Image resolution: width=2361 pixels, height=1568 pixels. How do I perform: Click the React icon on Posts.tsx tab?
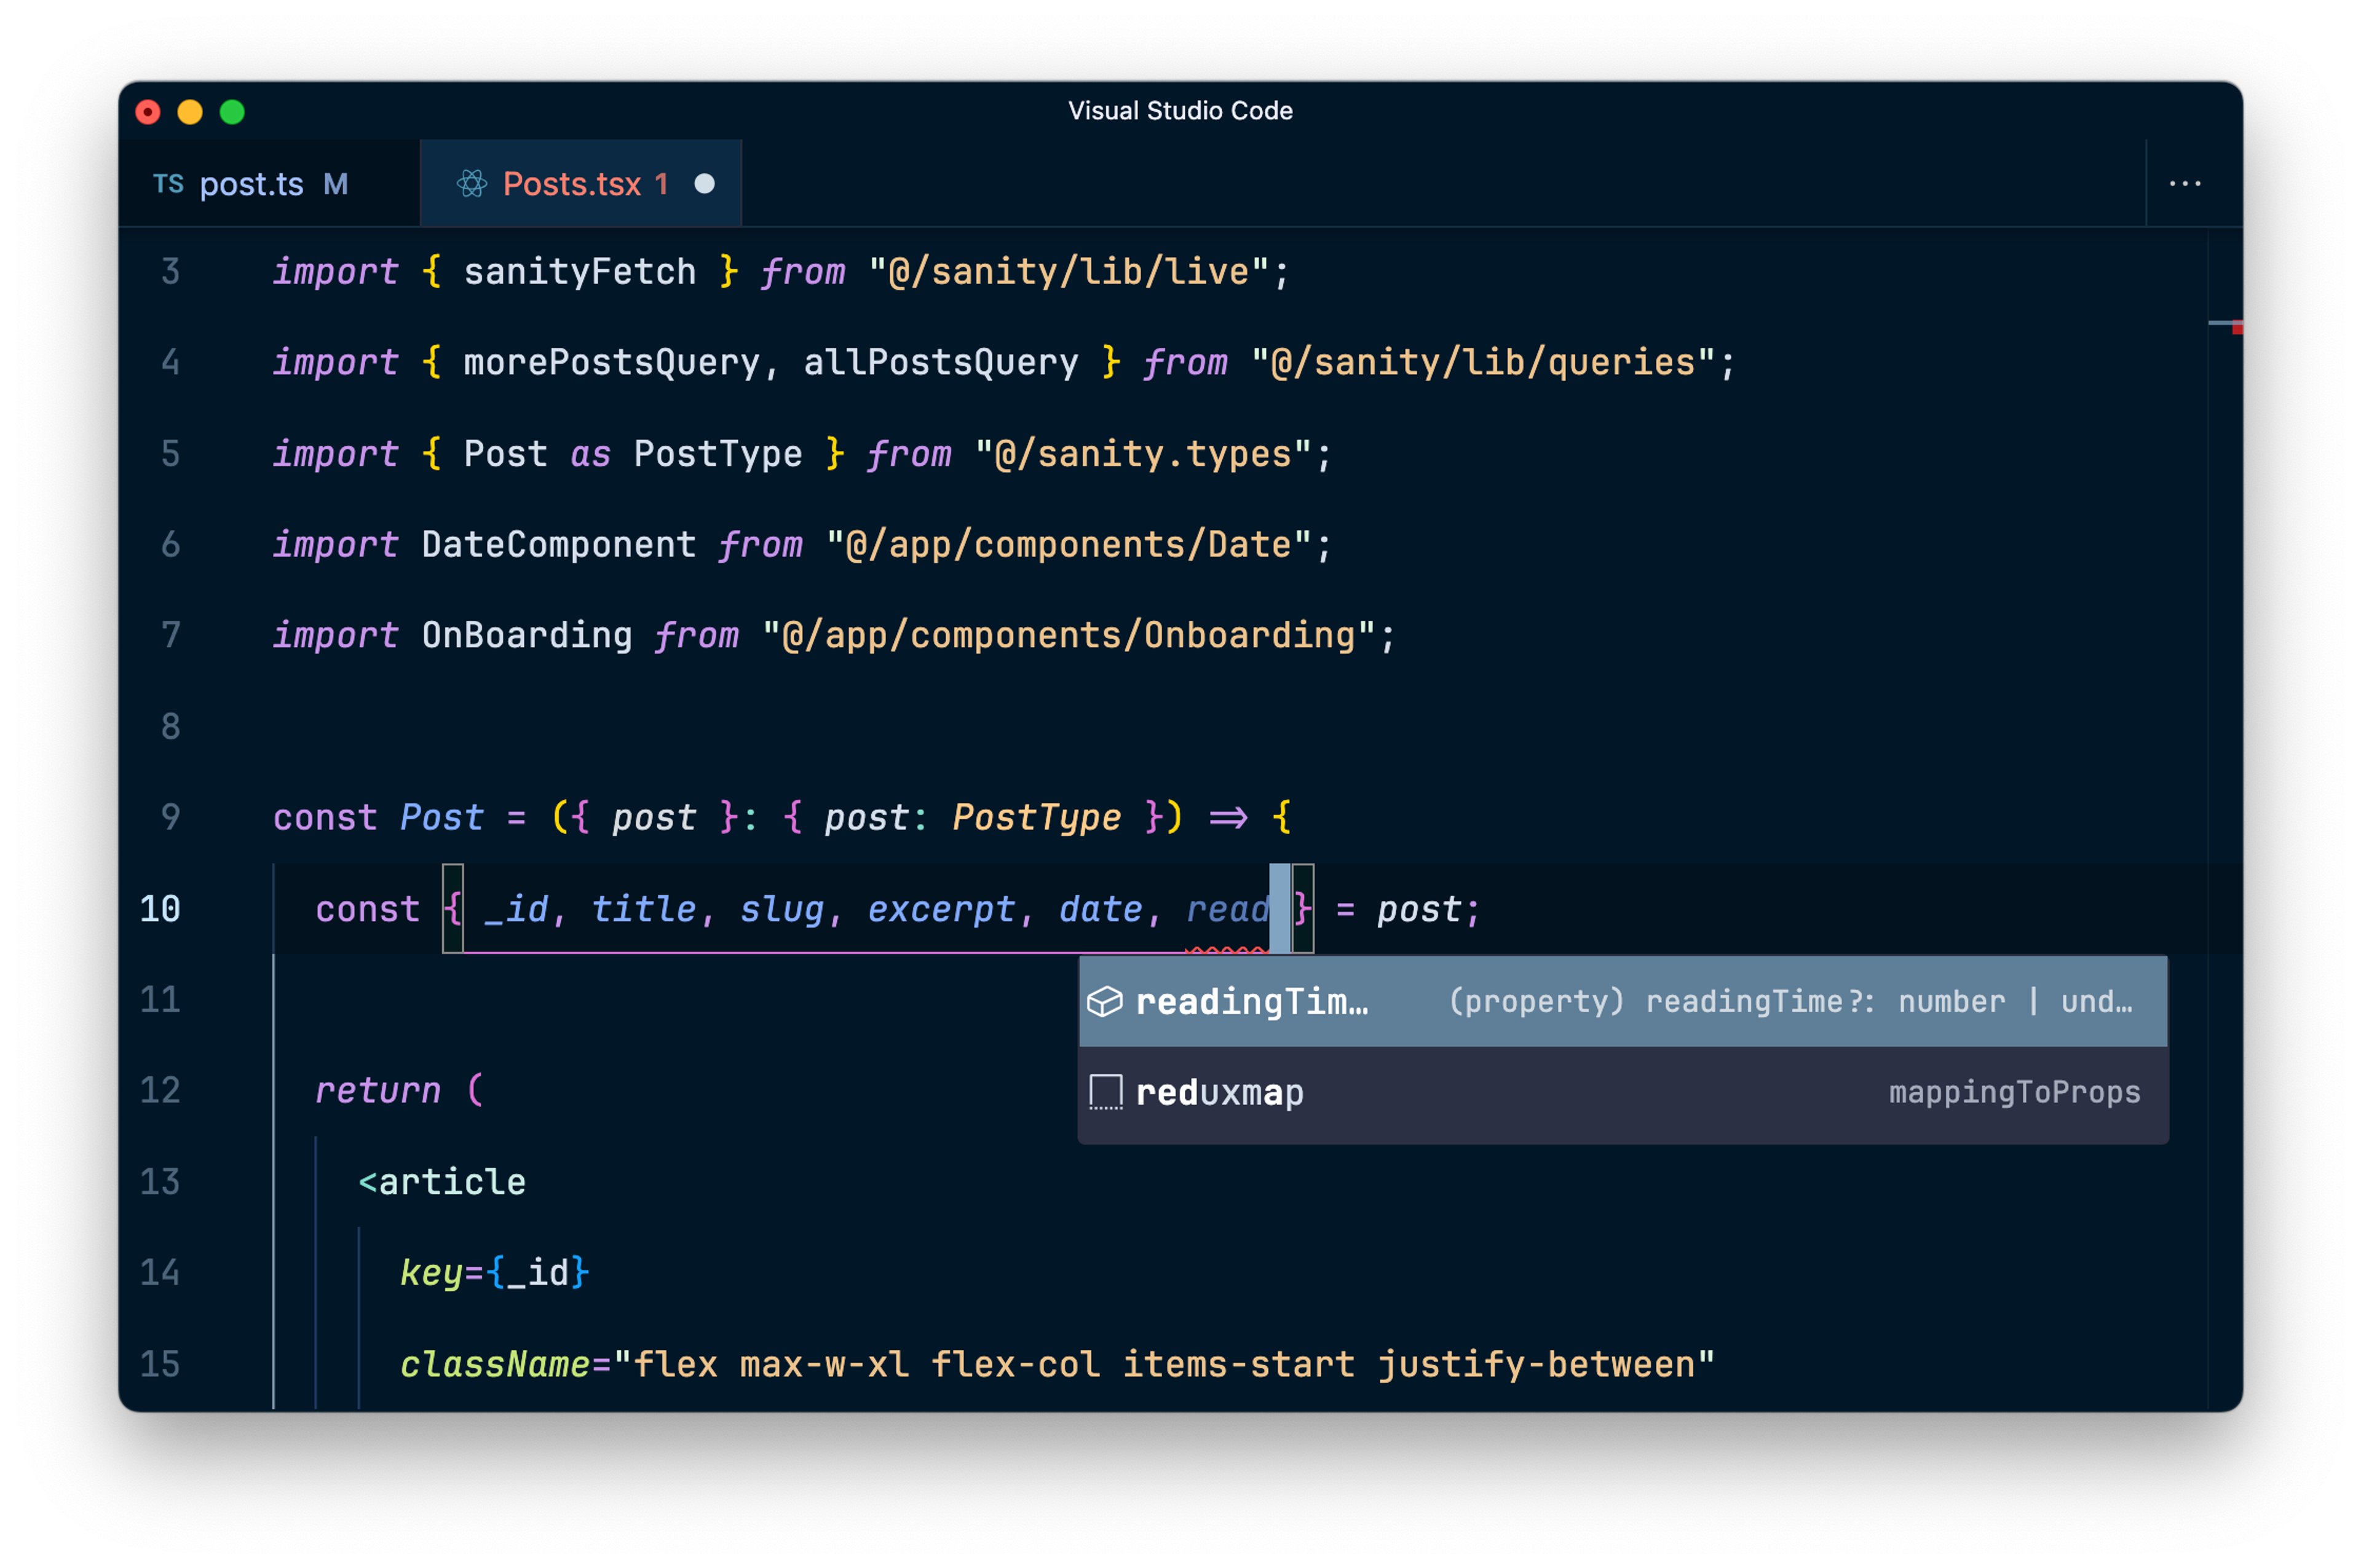pos(472,184)
